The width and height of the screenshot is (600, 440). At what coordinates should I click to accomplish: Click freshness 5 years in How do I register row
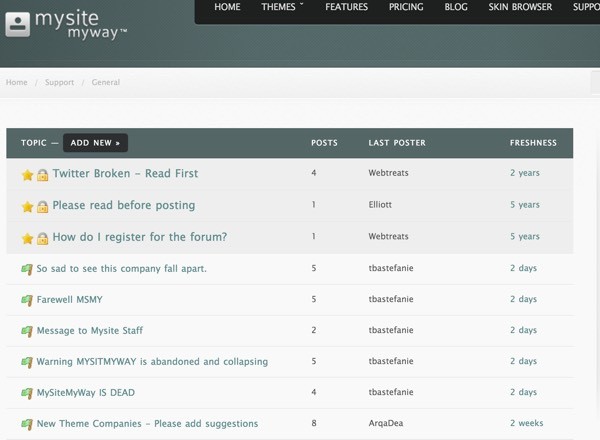click(x=525, y=236)
